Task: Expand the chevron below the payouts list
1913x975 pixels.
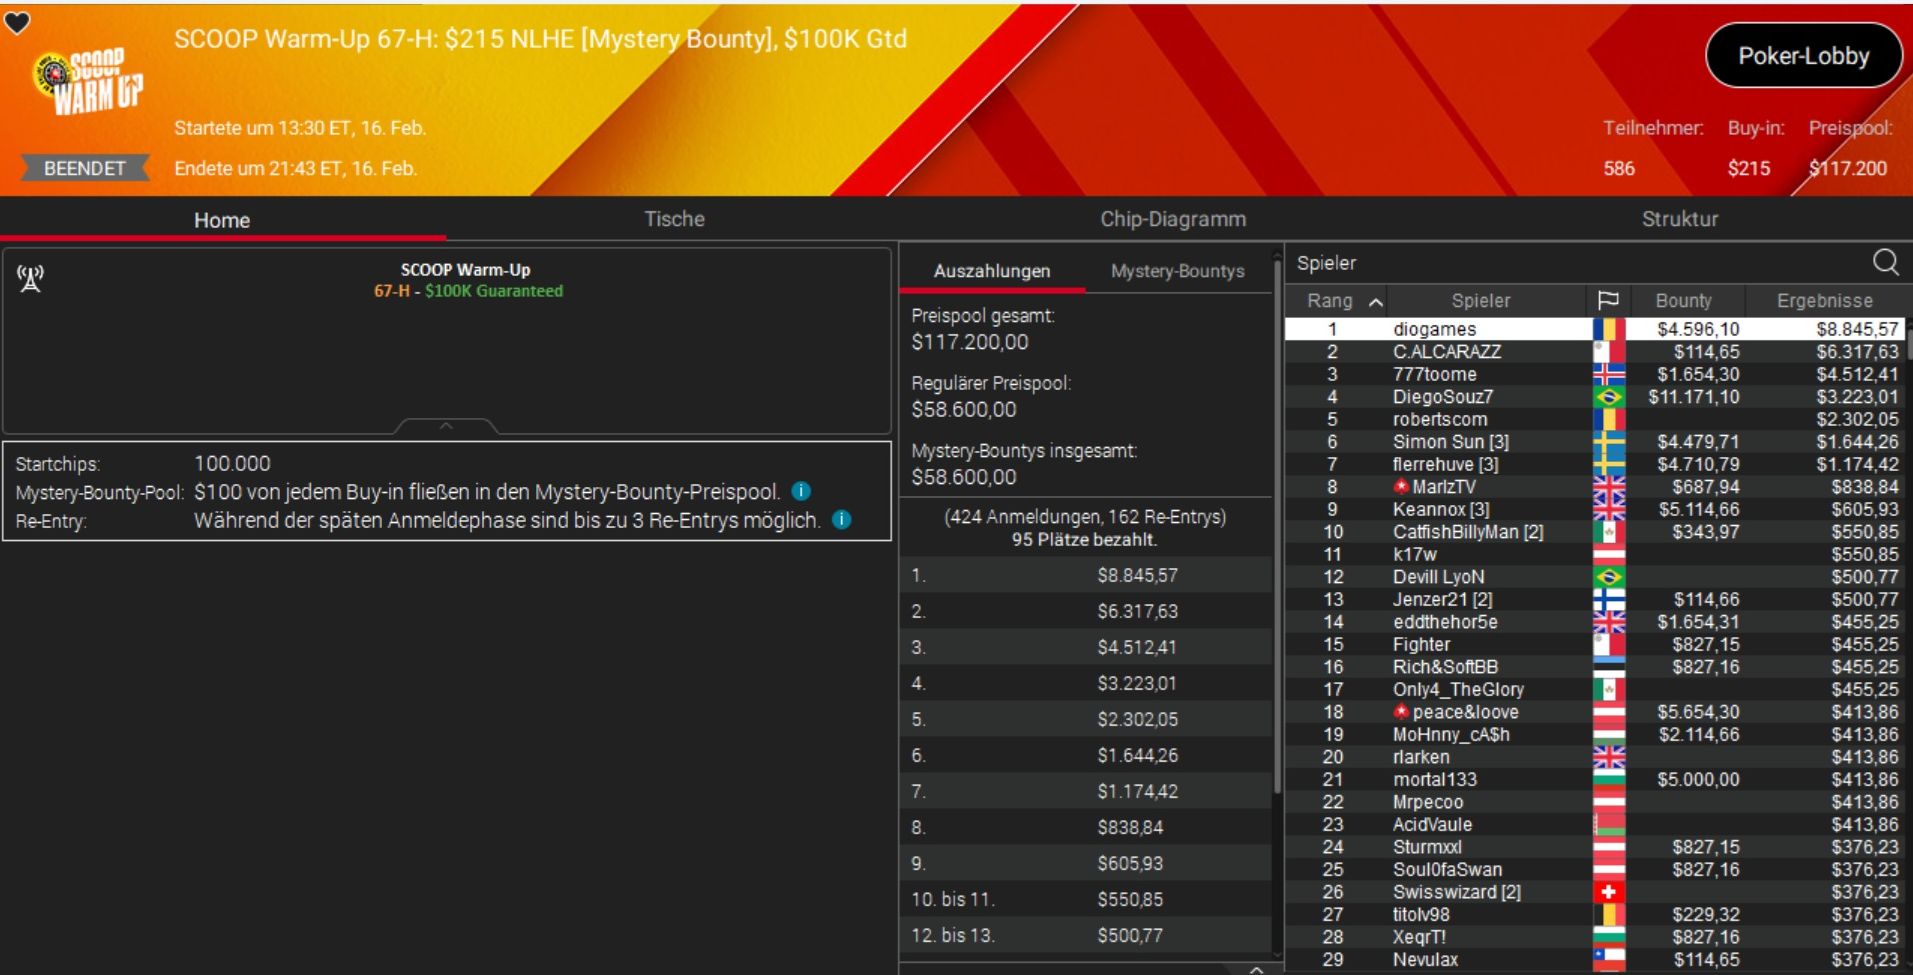Action: tap(1257, 968)
